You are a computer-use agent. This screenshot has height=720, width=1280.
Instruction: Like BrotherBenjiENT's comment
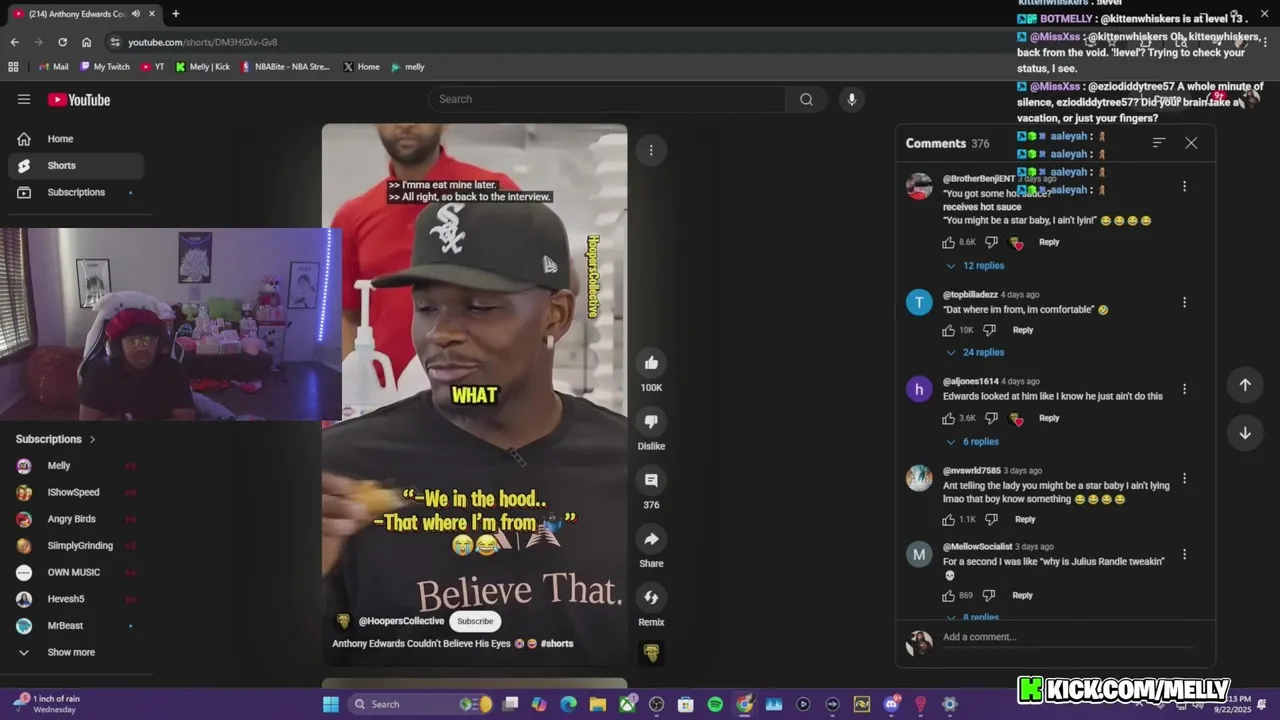948,242
